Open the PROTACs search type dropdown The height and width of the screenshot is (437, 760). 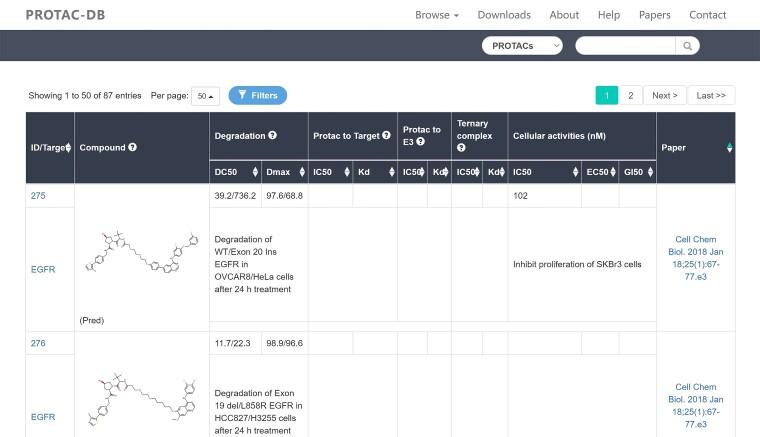pos(522,46)
